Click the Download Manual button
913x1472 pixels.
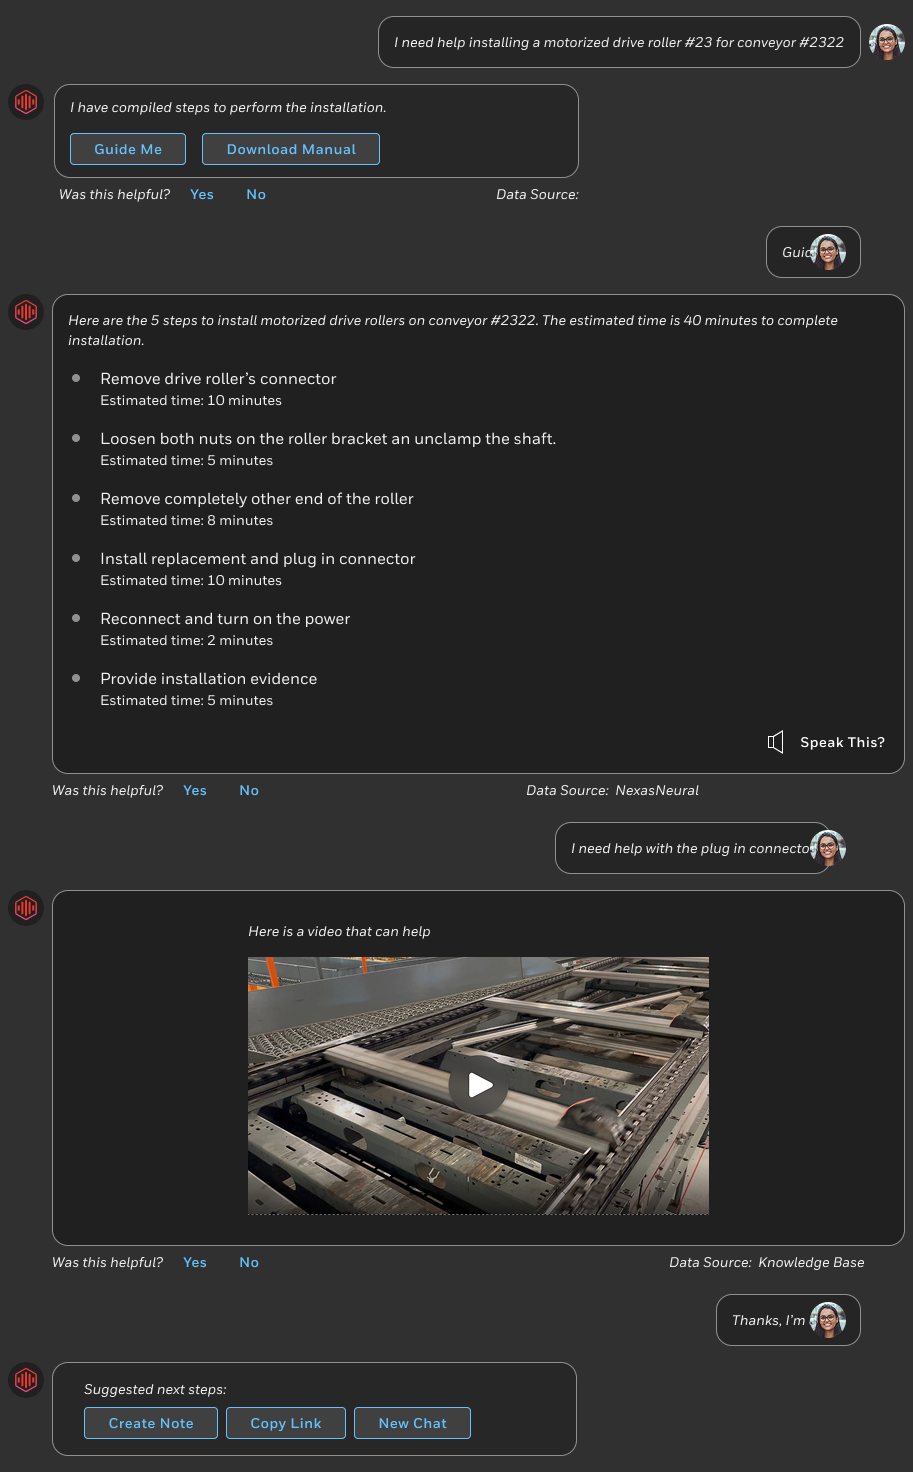pos(291,149)
